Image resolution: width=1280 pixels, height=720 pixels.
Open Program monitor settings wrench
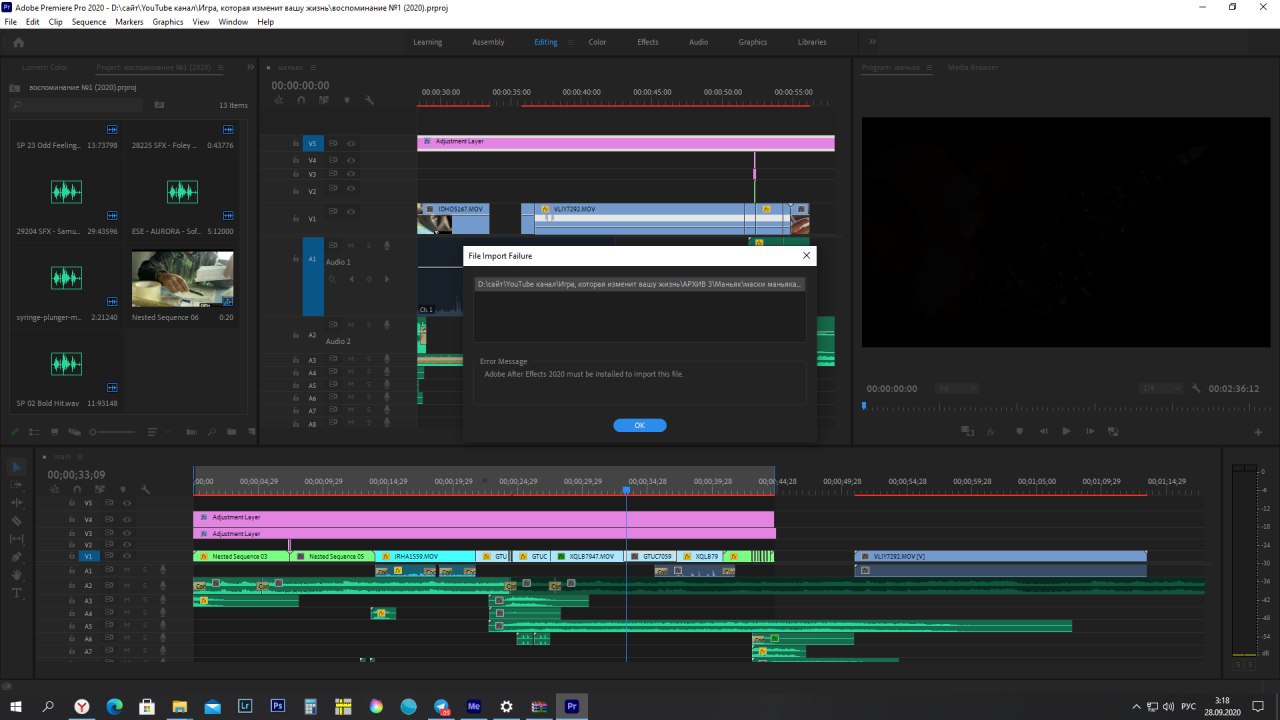click(1195, 388)
